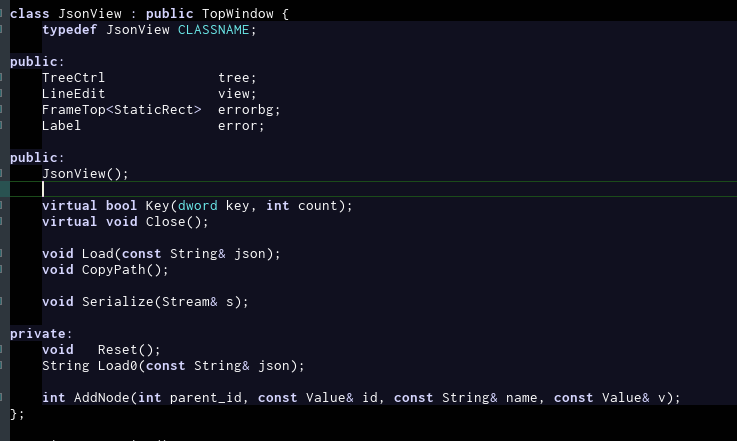This screenshot has height=441, width=737.
Task: Click the private access specifier
Action: click(x=37, y=334)
